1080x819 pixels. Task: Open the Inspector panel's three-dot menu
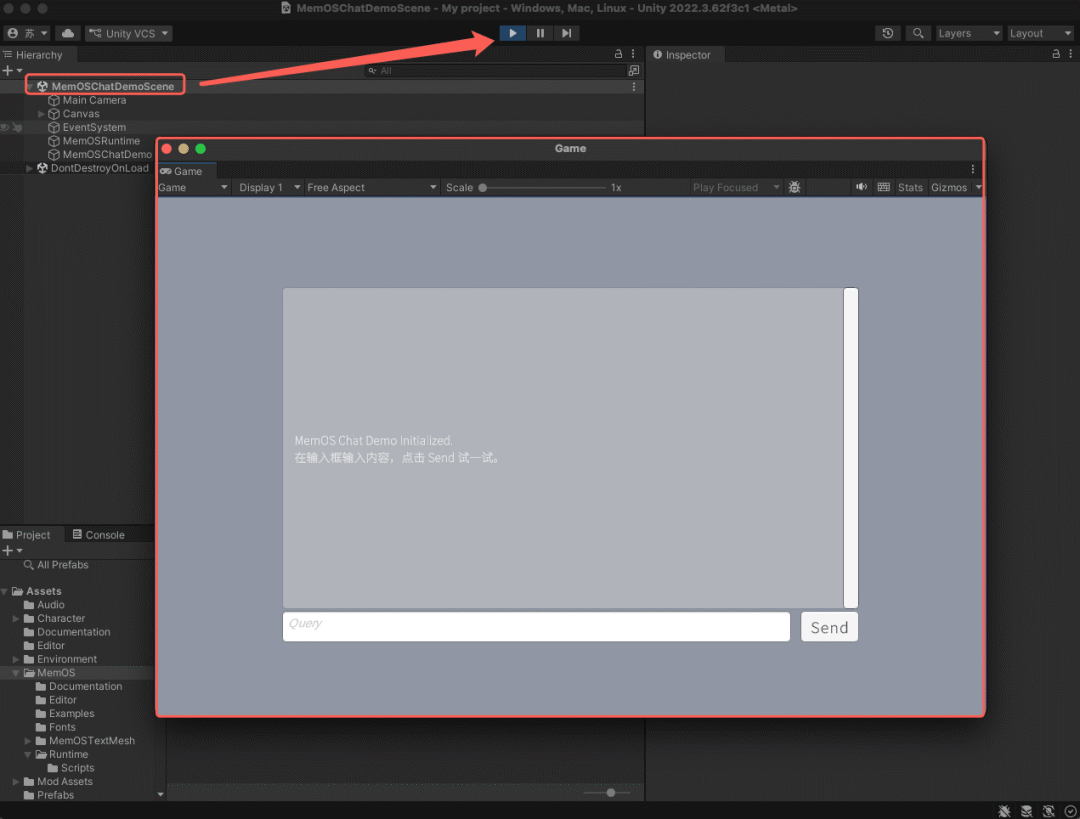click(x=1071, y=55)
